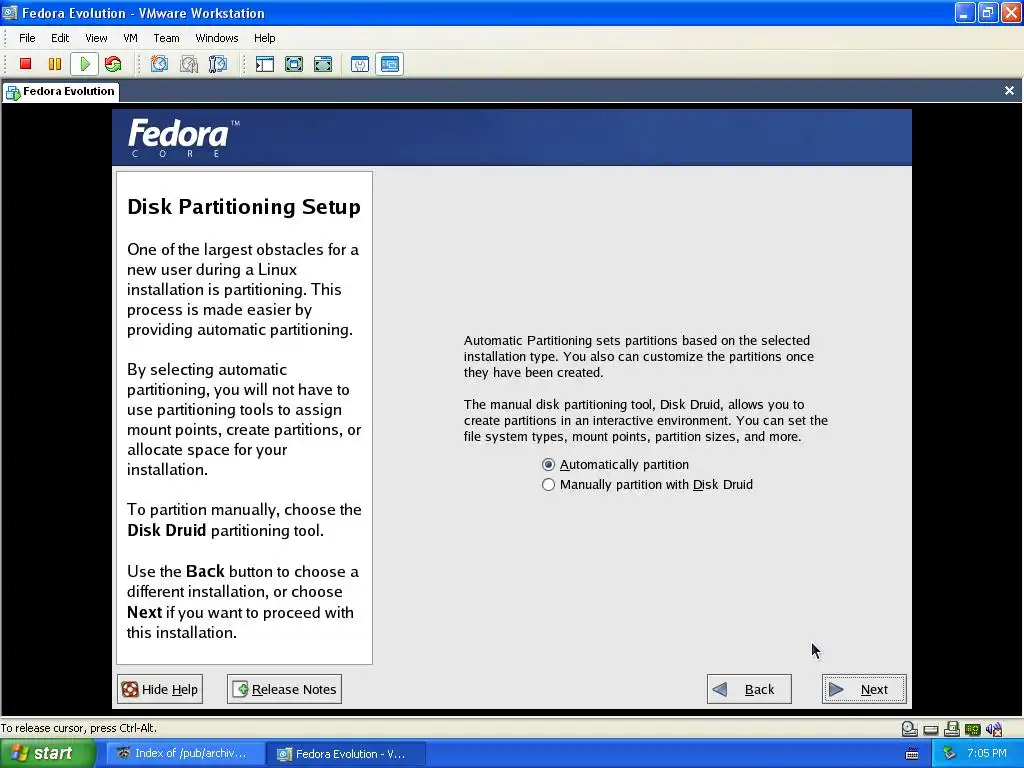
Task: Click the Disk Partitioning Setup heading
Action: [x=244, y=207]
